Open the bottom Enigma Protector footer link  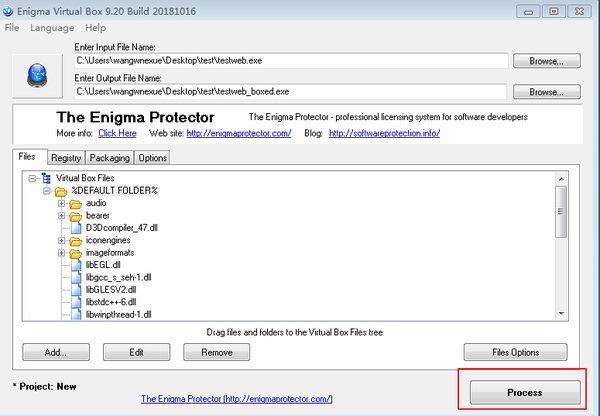coord(237,399)
